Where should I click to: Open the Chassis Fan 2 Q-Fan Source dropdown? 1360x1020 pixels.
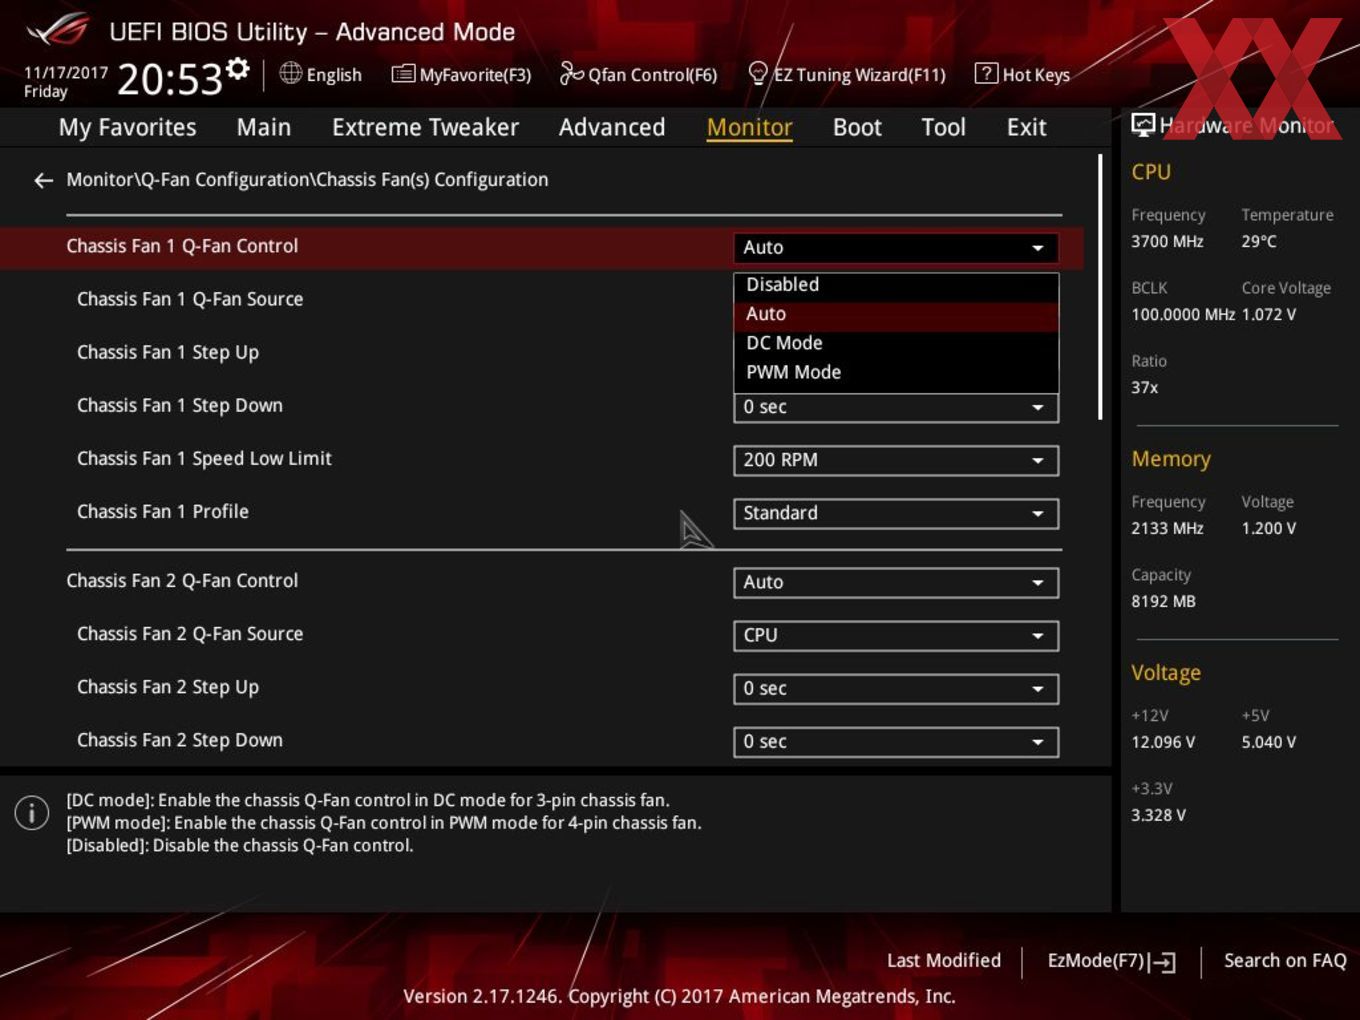tap(896, 635)
